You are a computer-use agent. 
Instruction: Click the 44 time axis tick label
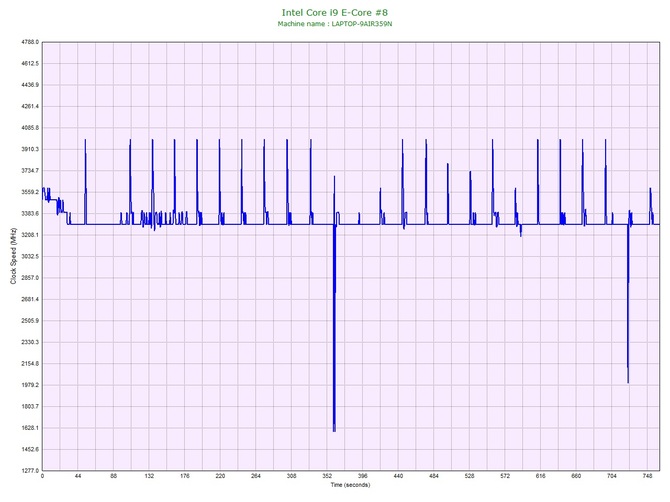78,476
